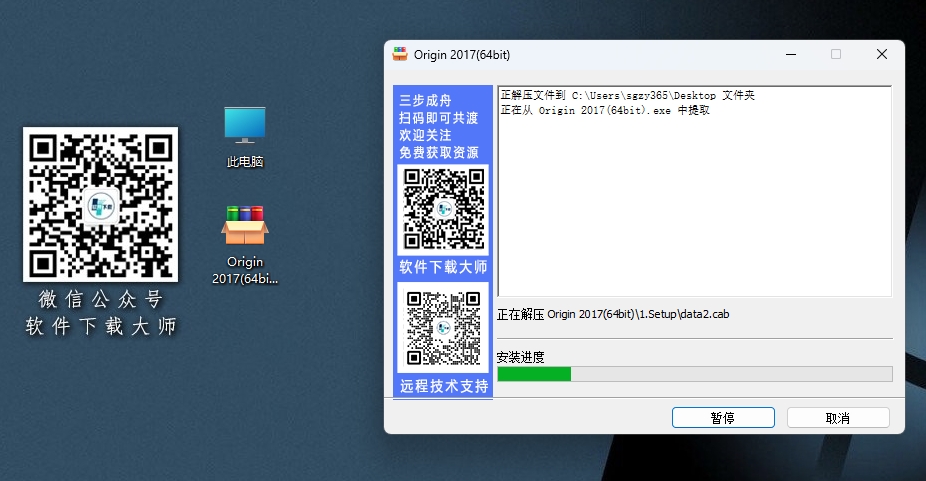The image size is (926, 481).
Task: Click the Origin 2017(64bit) window title text
Action: (463, 55)
